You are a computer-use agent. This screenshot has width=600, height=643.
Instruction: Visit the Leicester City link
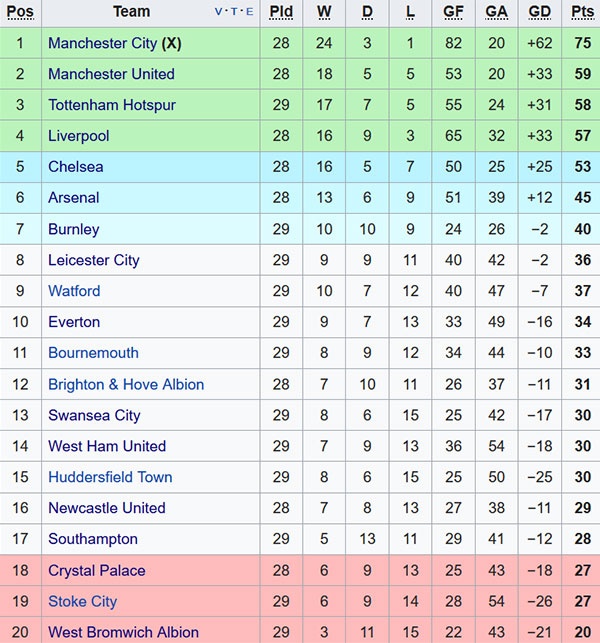pos(93,260)
